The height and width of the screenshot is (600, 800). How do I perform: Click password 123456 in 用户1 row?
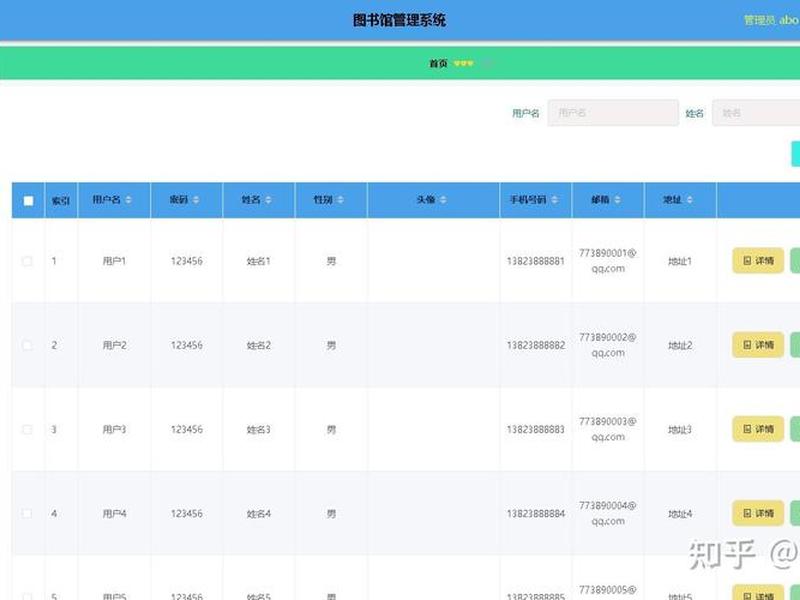pos(187,261)
